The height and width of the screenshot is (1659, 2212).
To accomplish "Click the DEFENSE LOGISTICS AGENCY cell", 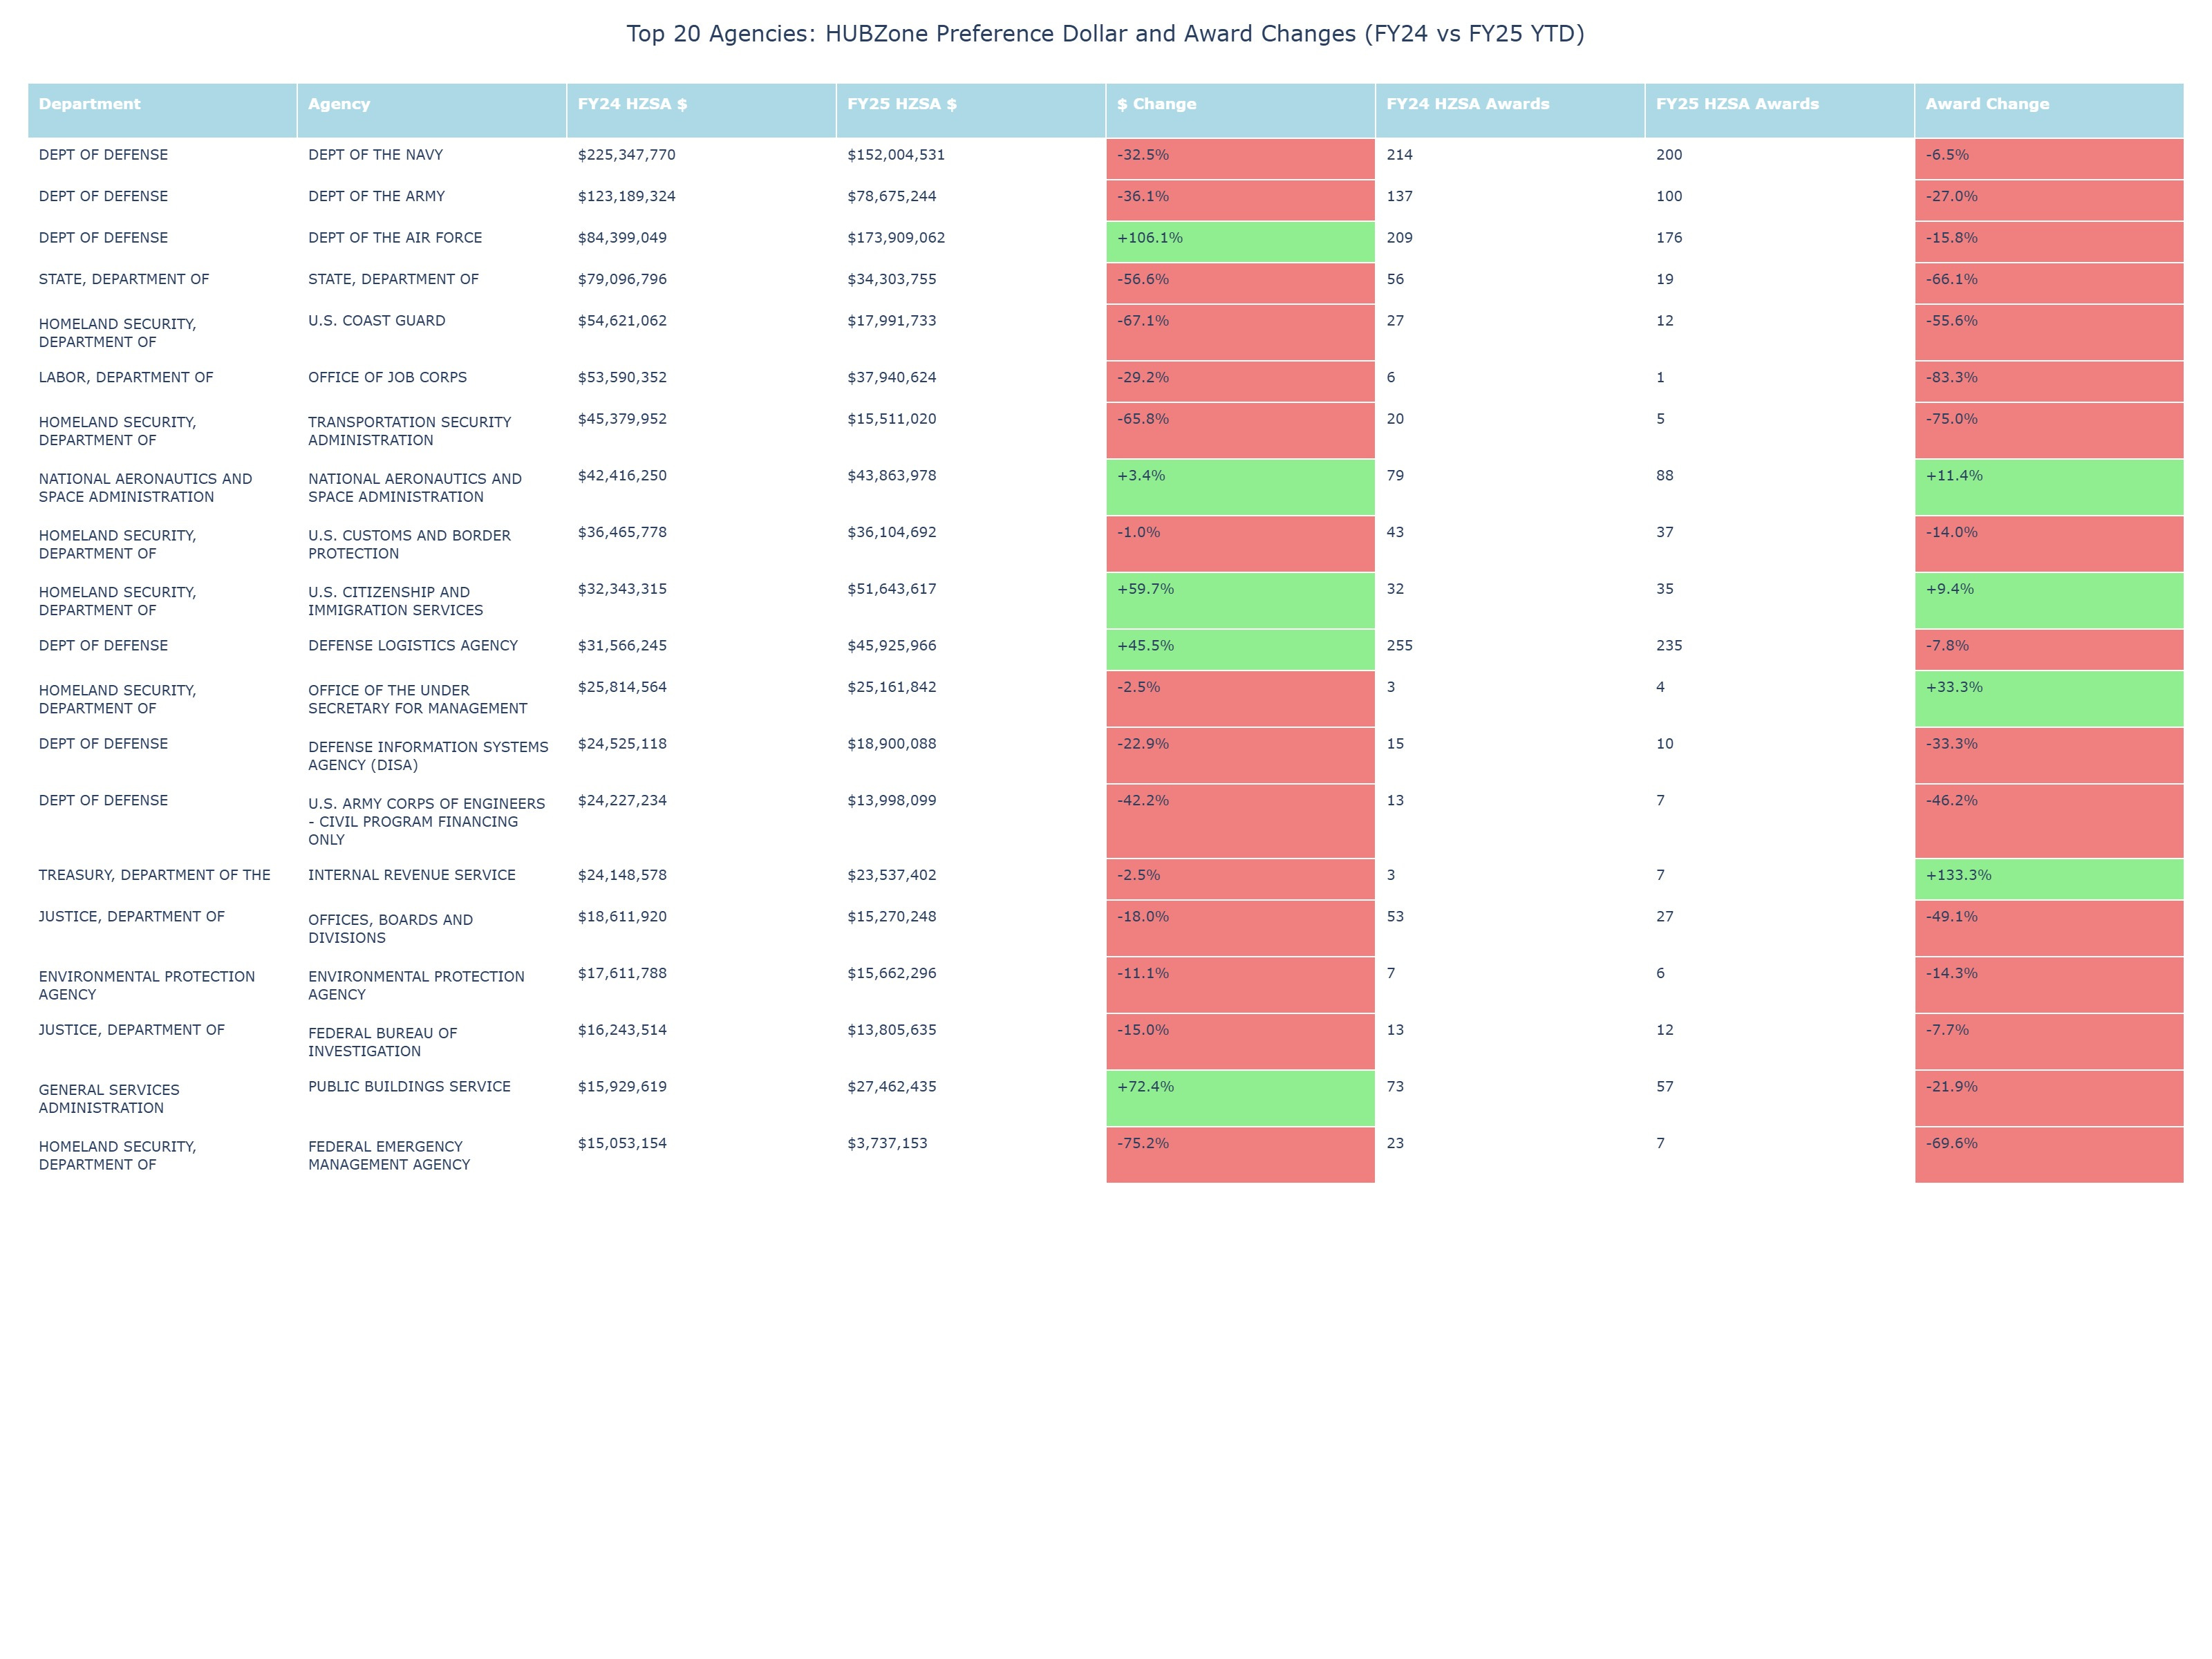I will click(412, 646).
